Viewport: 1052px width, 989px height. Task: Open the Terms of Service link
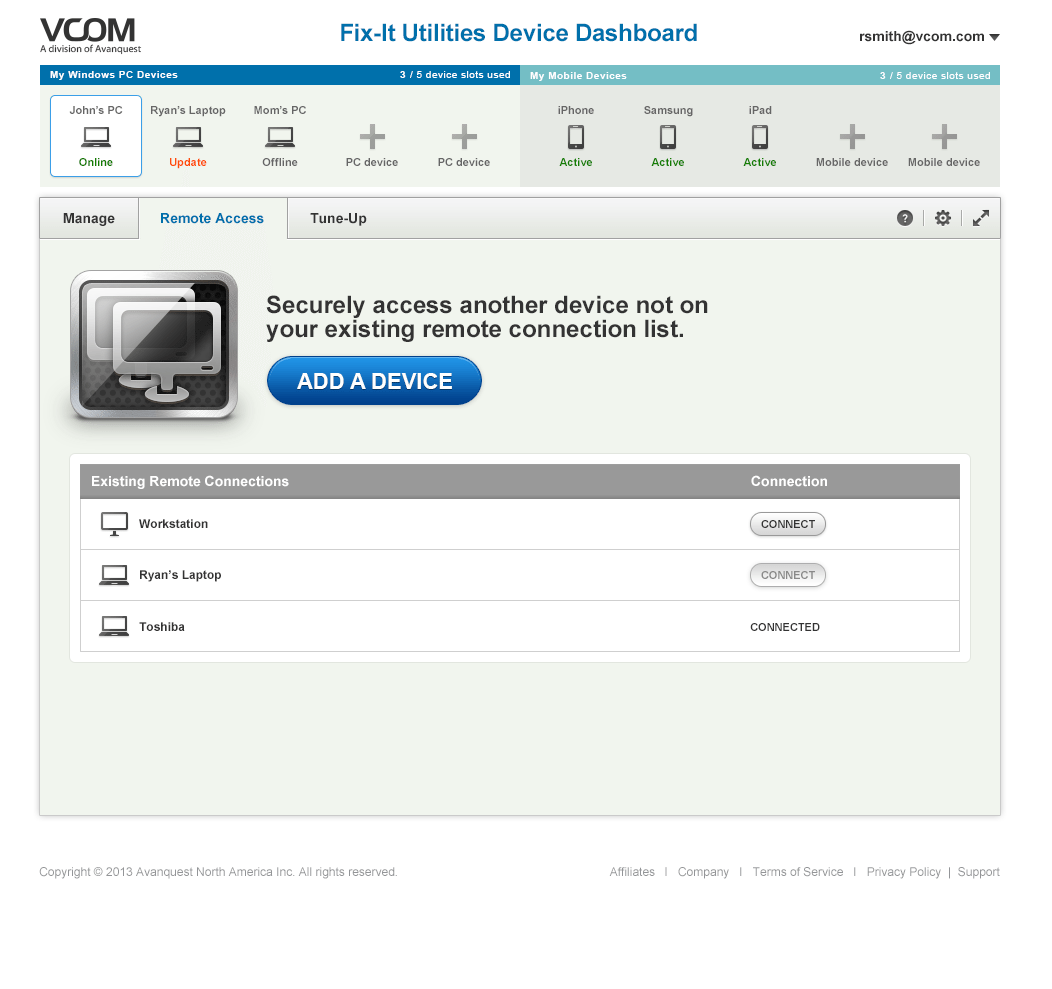coord(798,872)
